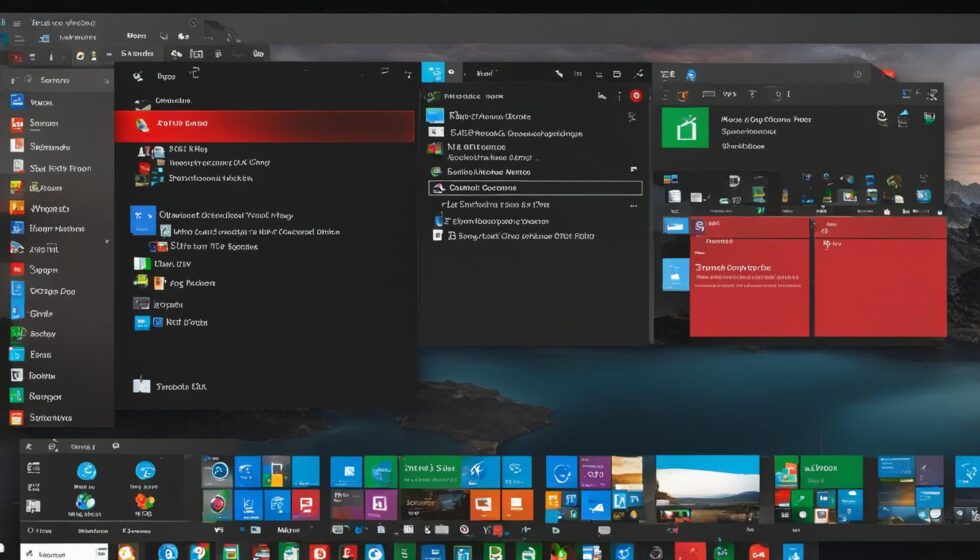Image resolution: width=980 pixels, height=560 pixels.
Task: Click the blue folder tile in the center app list
Action: (x=143, y=219)
